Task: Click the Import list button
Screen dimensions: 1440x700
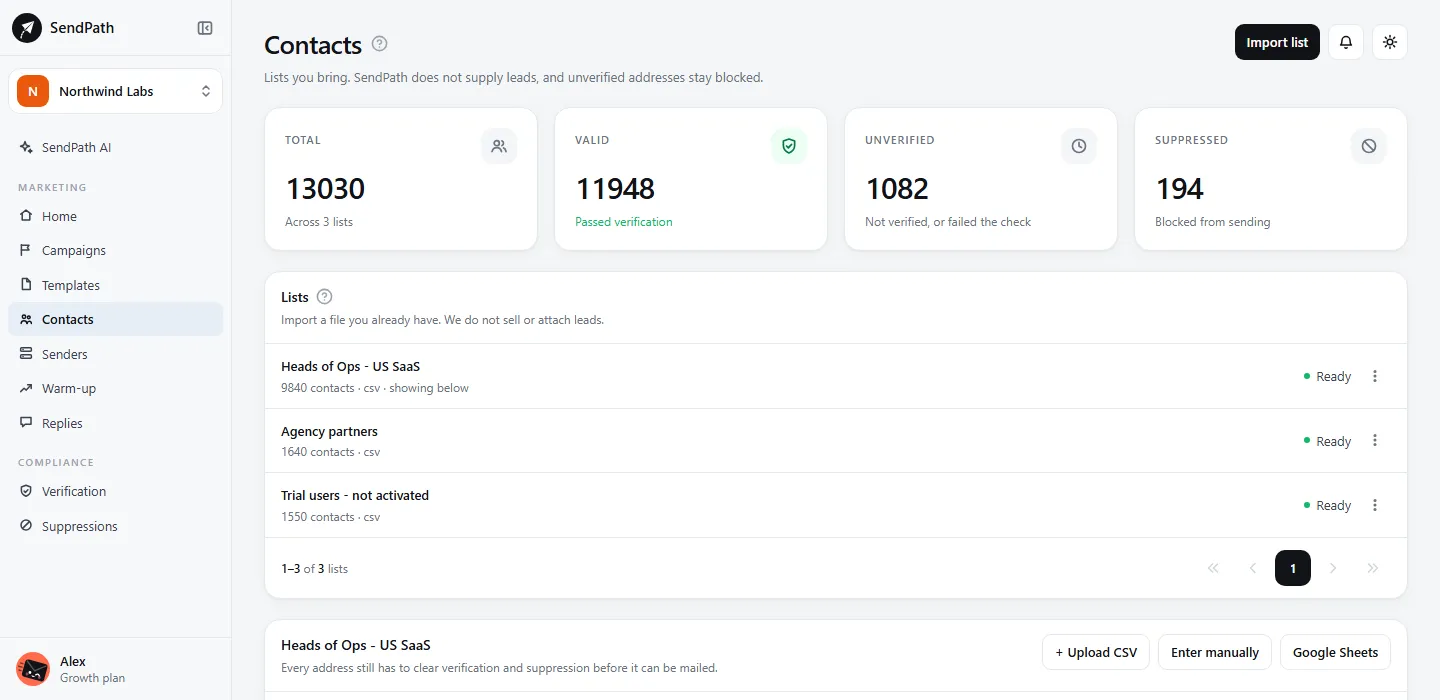Action: click(x=1277, y=42)
